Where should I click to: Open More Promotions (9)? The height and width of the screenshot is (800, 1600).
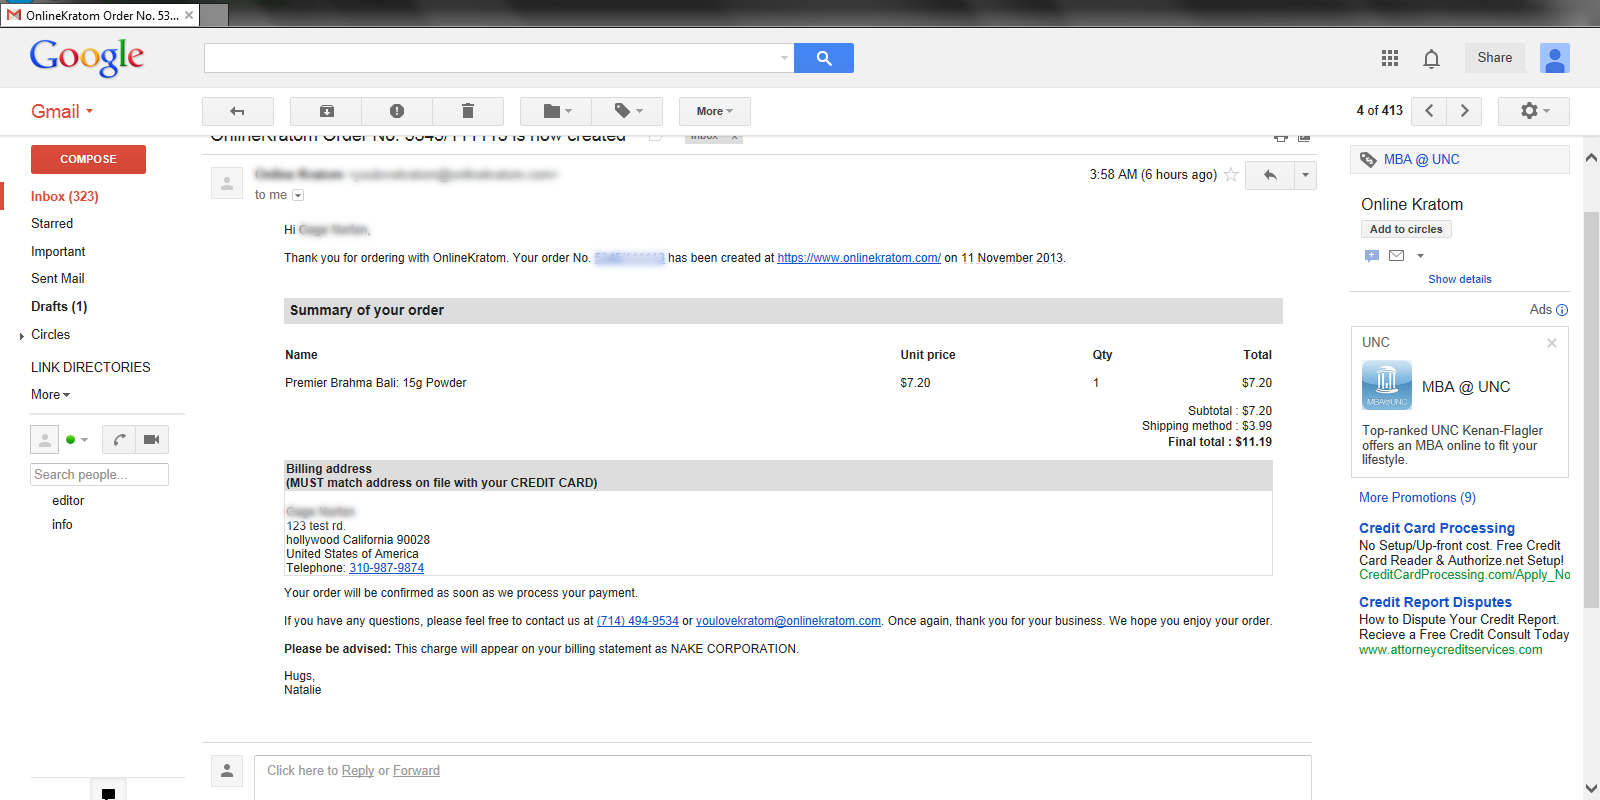1417,498
